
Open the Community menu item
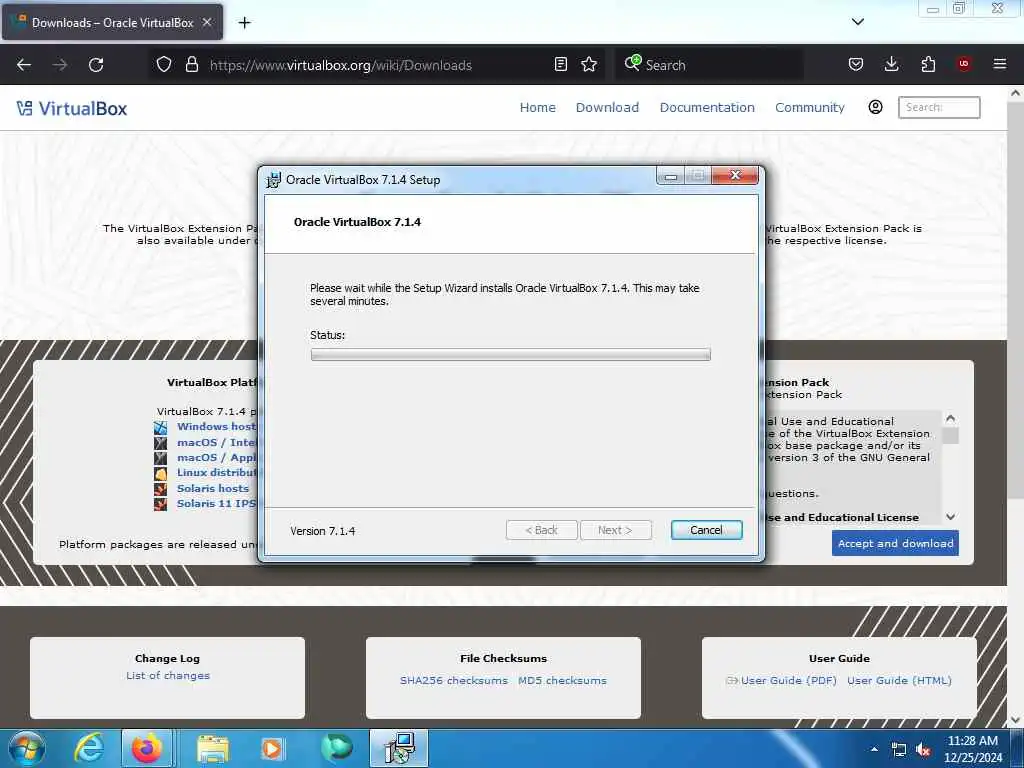(x=810, y=108)
